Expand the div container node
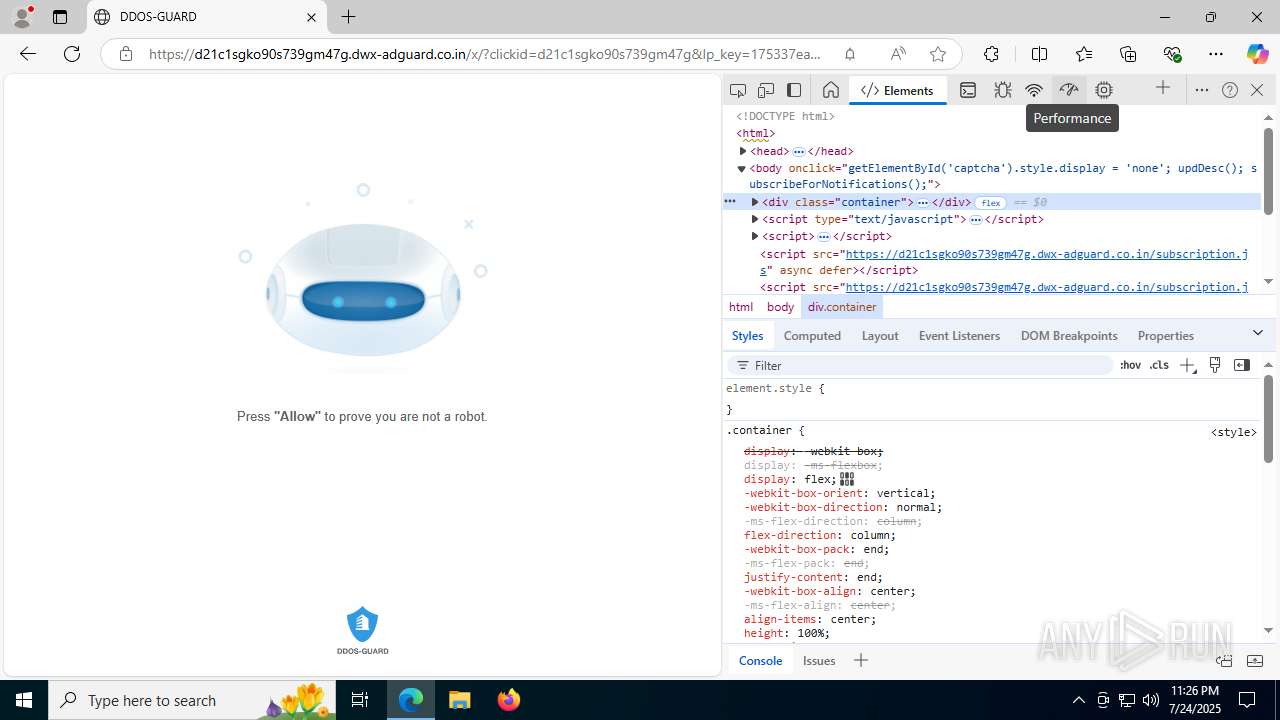Screen dimensions: 1280x720 coord(755,202)
